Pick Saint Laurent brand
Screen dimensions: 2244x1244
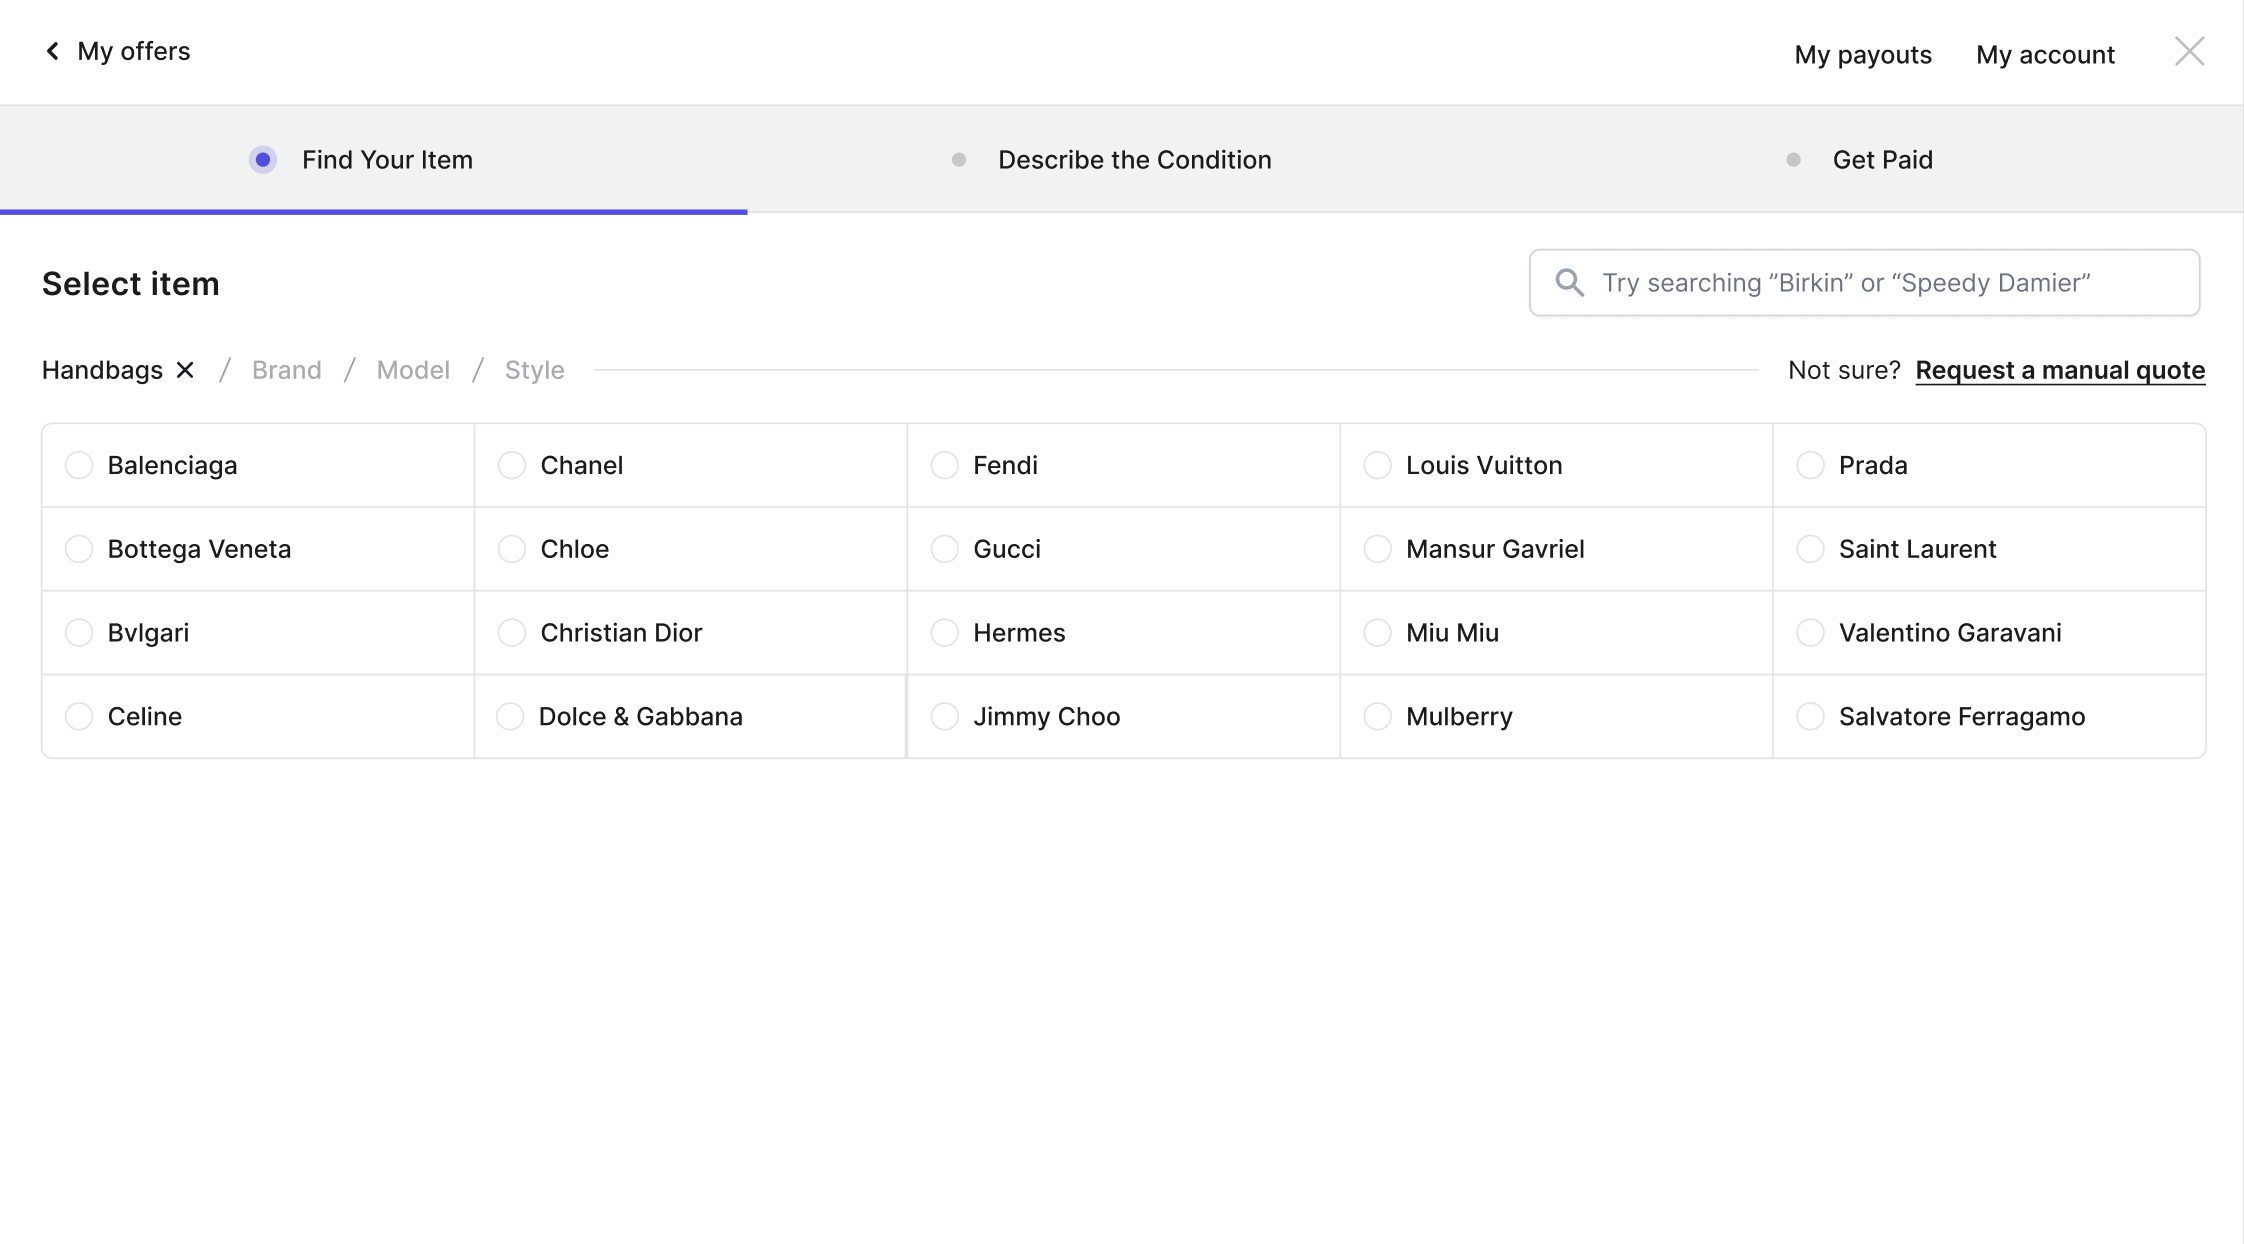tap(1990, 549)
